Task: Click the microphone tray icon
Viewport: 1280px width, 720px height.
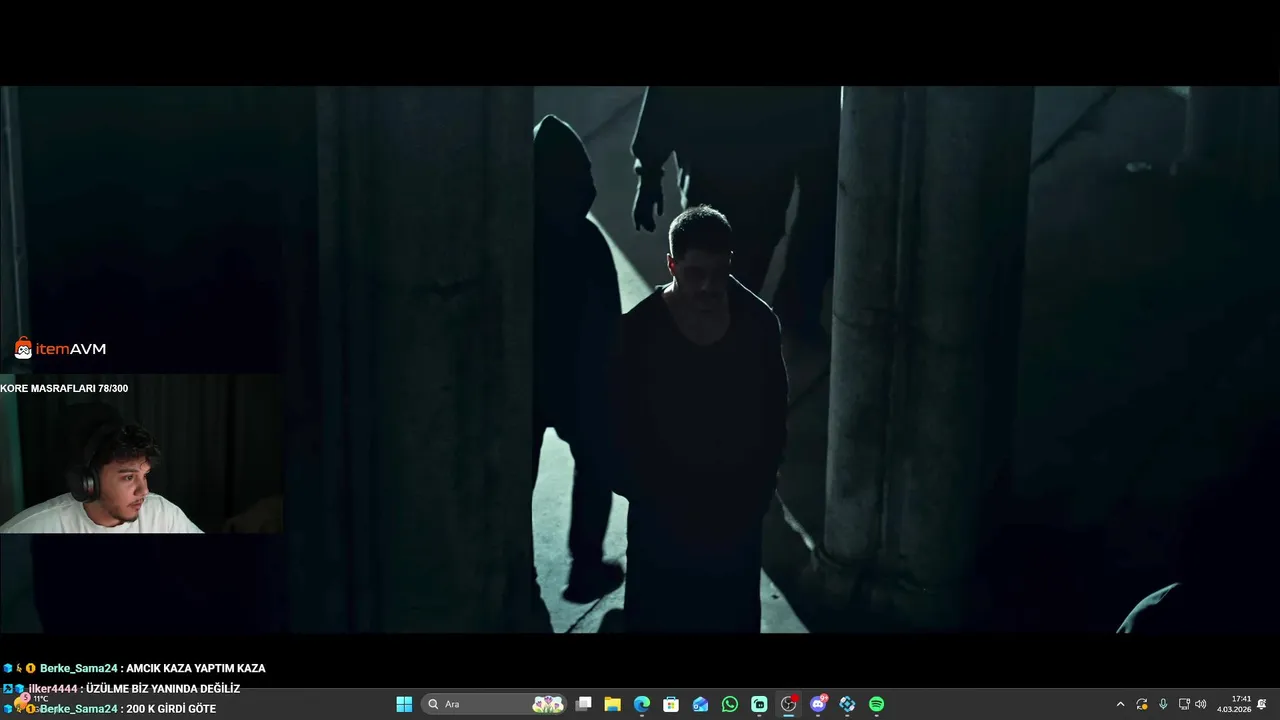Action: pyautogui.click(x=1163, y=704)
